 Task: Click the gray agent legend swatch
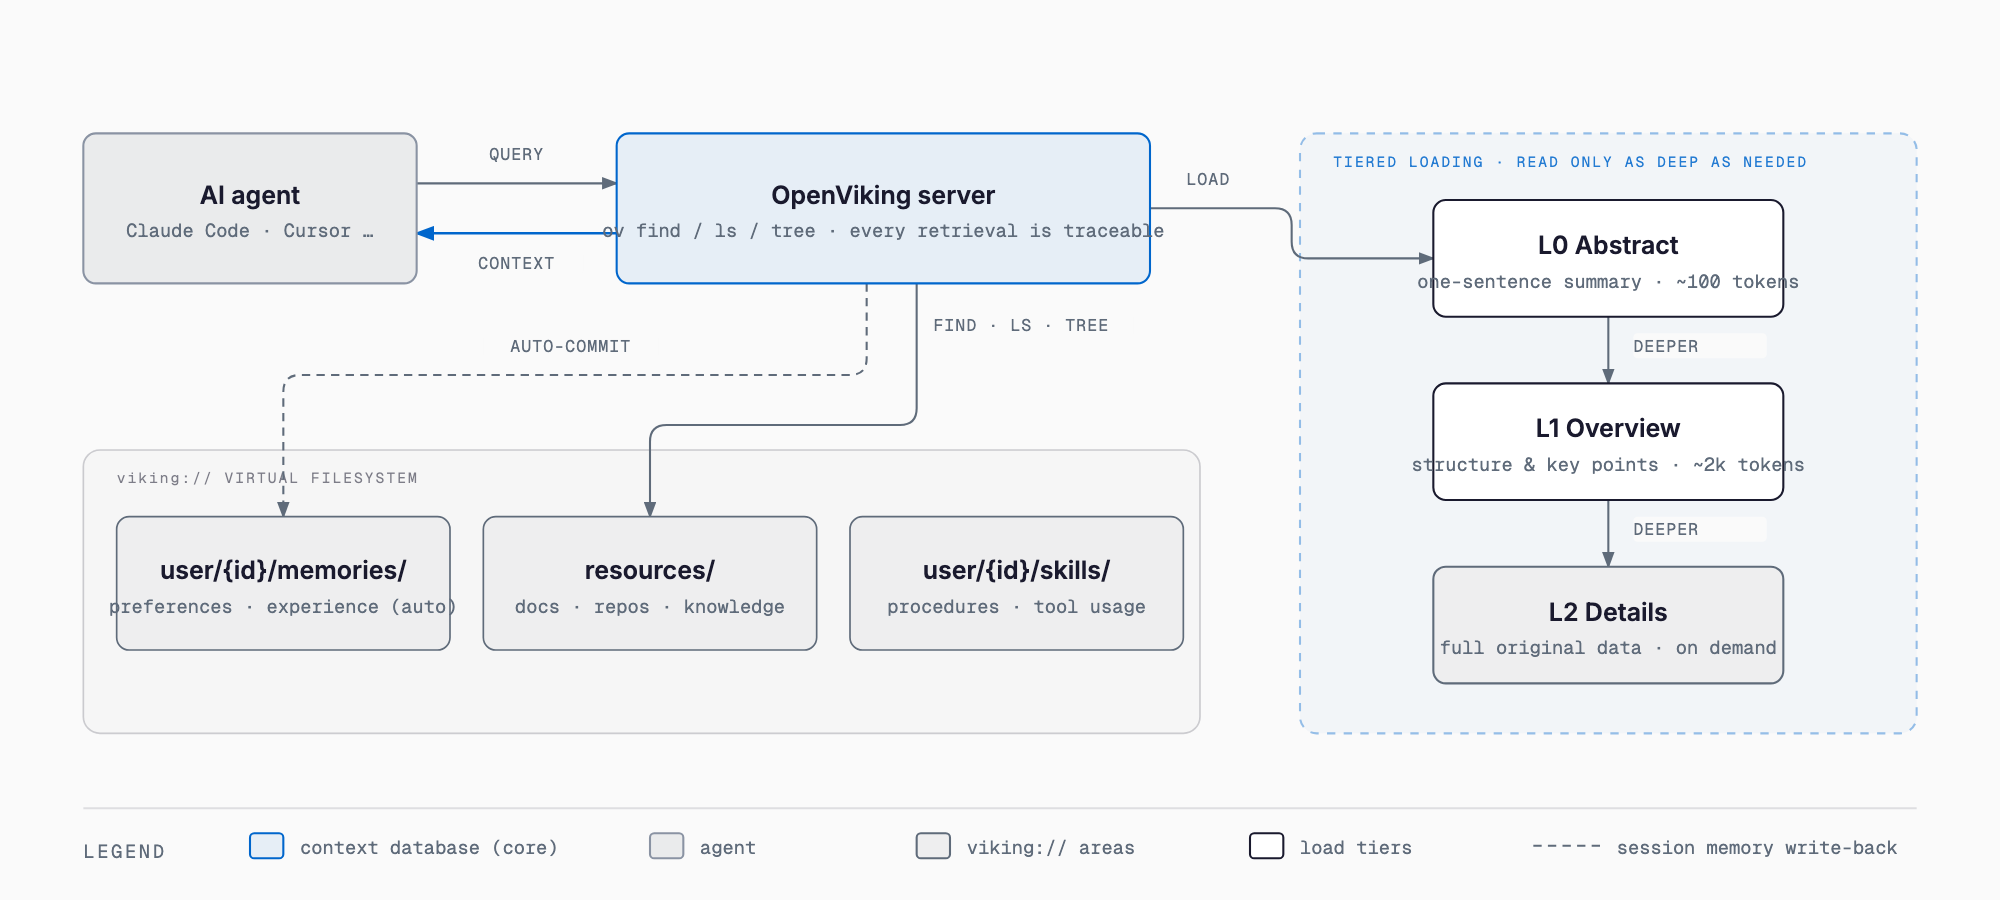click(667, 846)
